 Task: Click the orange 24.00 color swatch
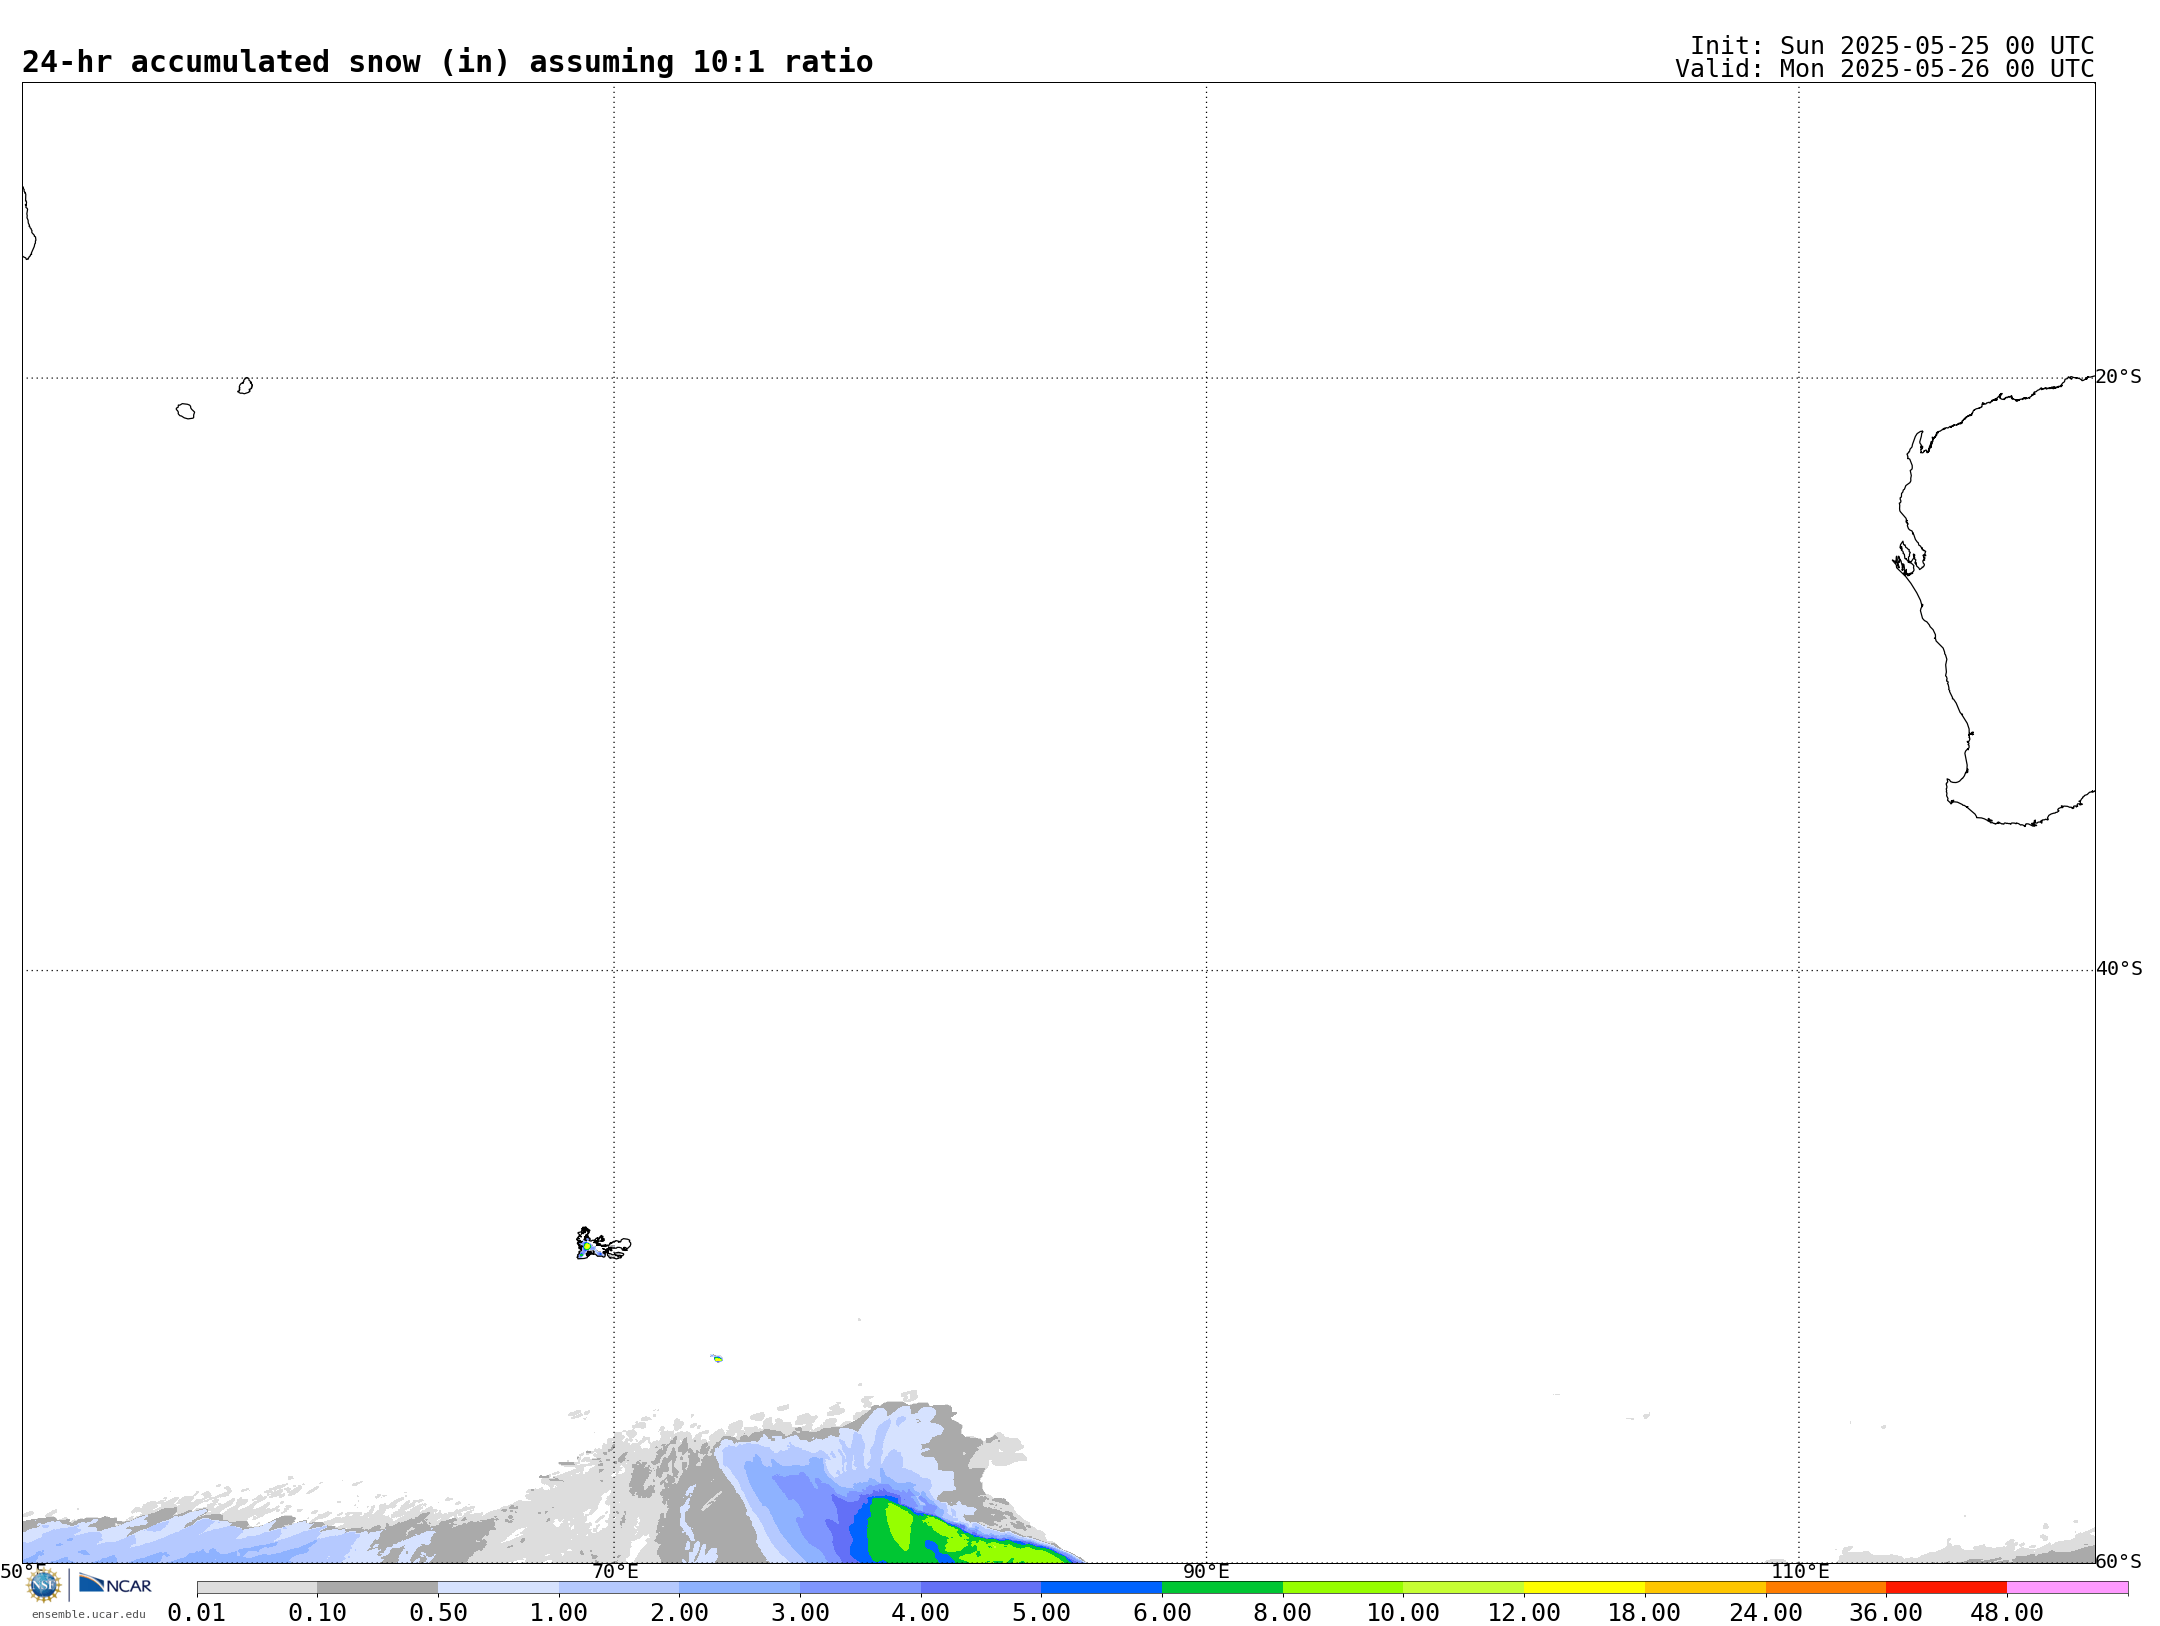point(1826,1588)
